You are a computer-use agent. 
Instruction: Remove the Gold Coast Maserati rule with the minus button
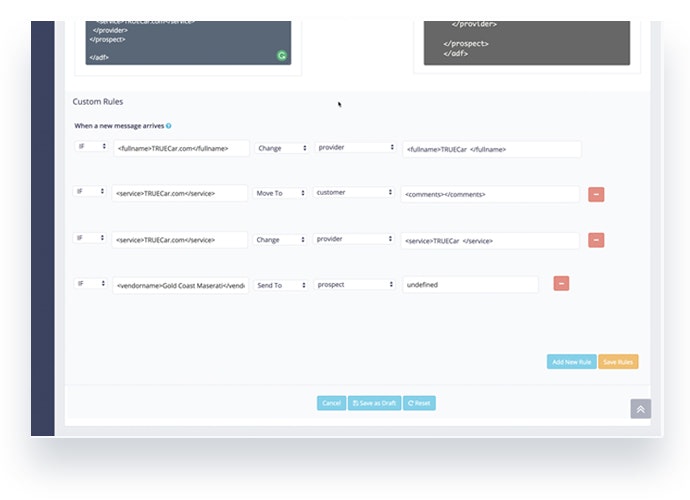pos(561,283)
